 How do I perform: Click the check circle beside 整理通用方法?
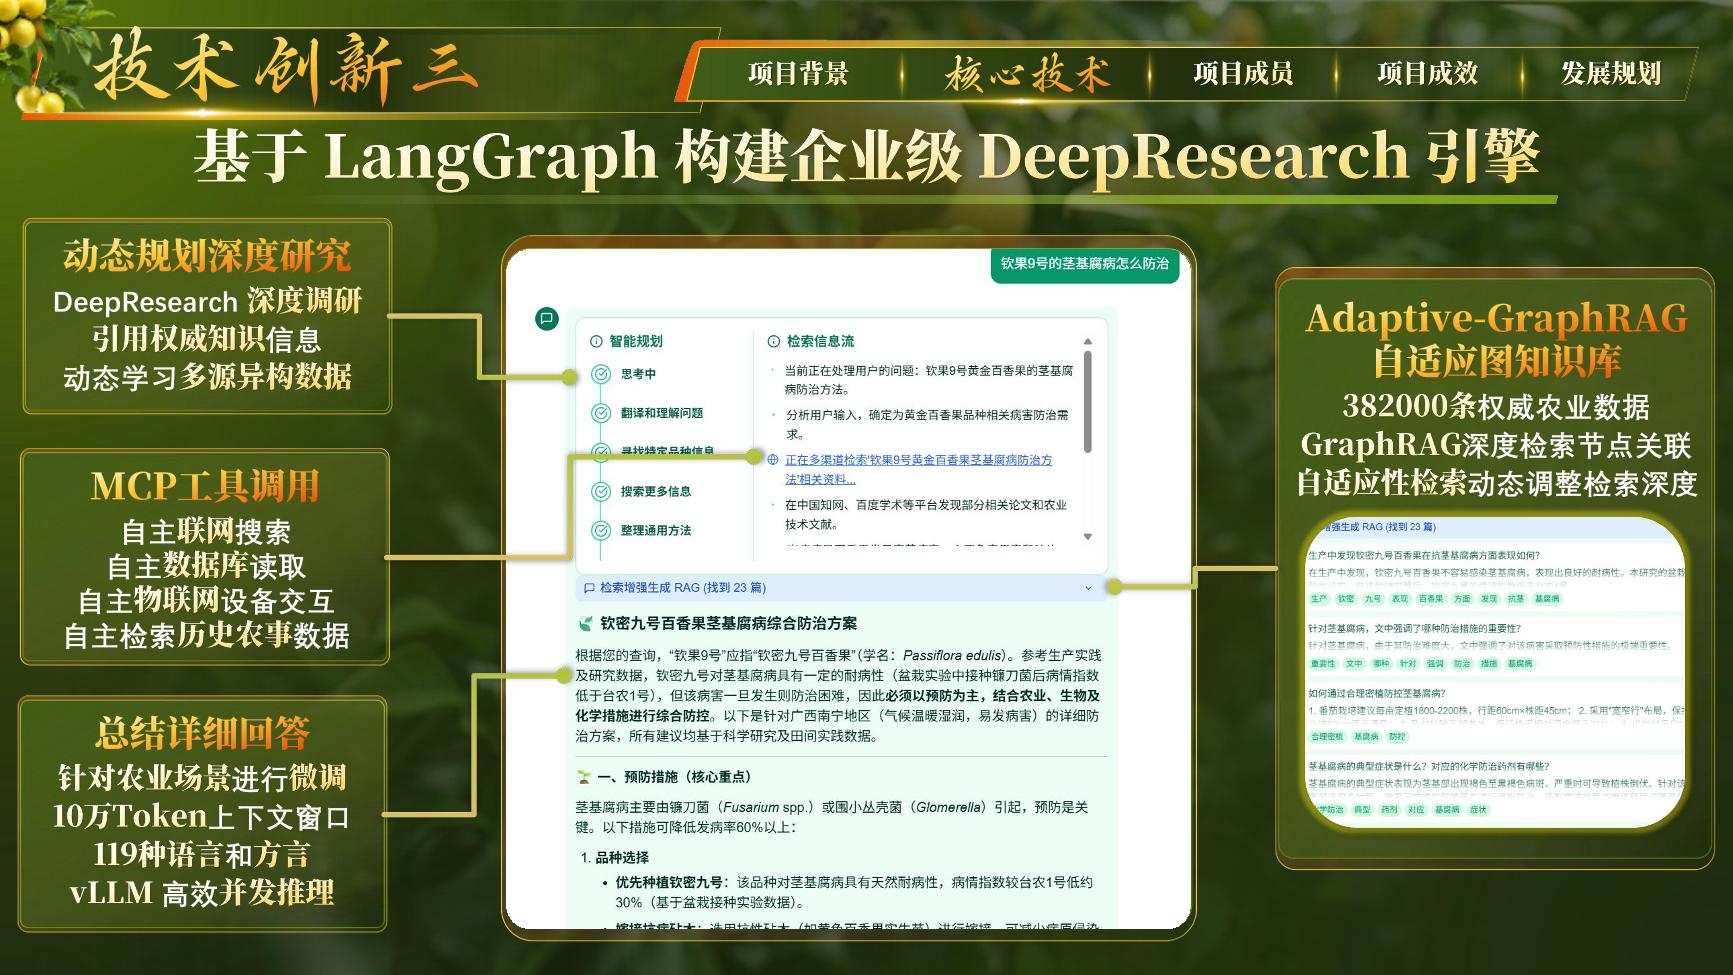tap(601, 530)
